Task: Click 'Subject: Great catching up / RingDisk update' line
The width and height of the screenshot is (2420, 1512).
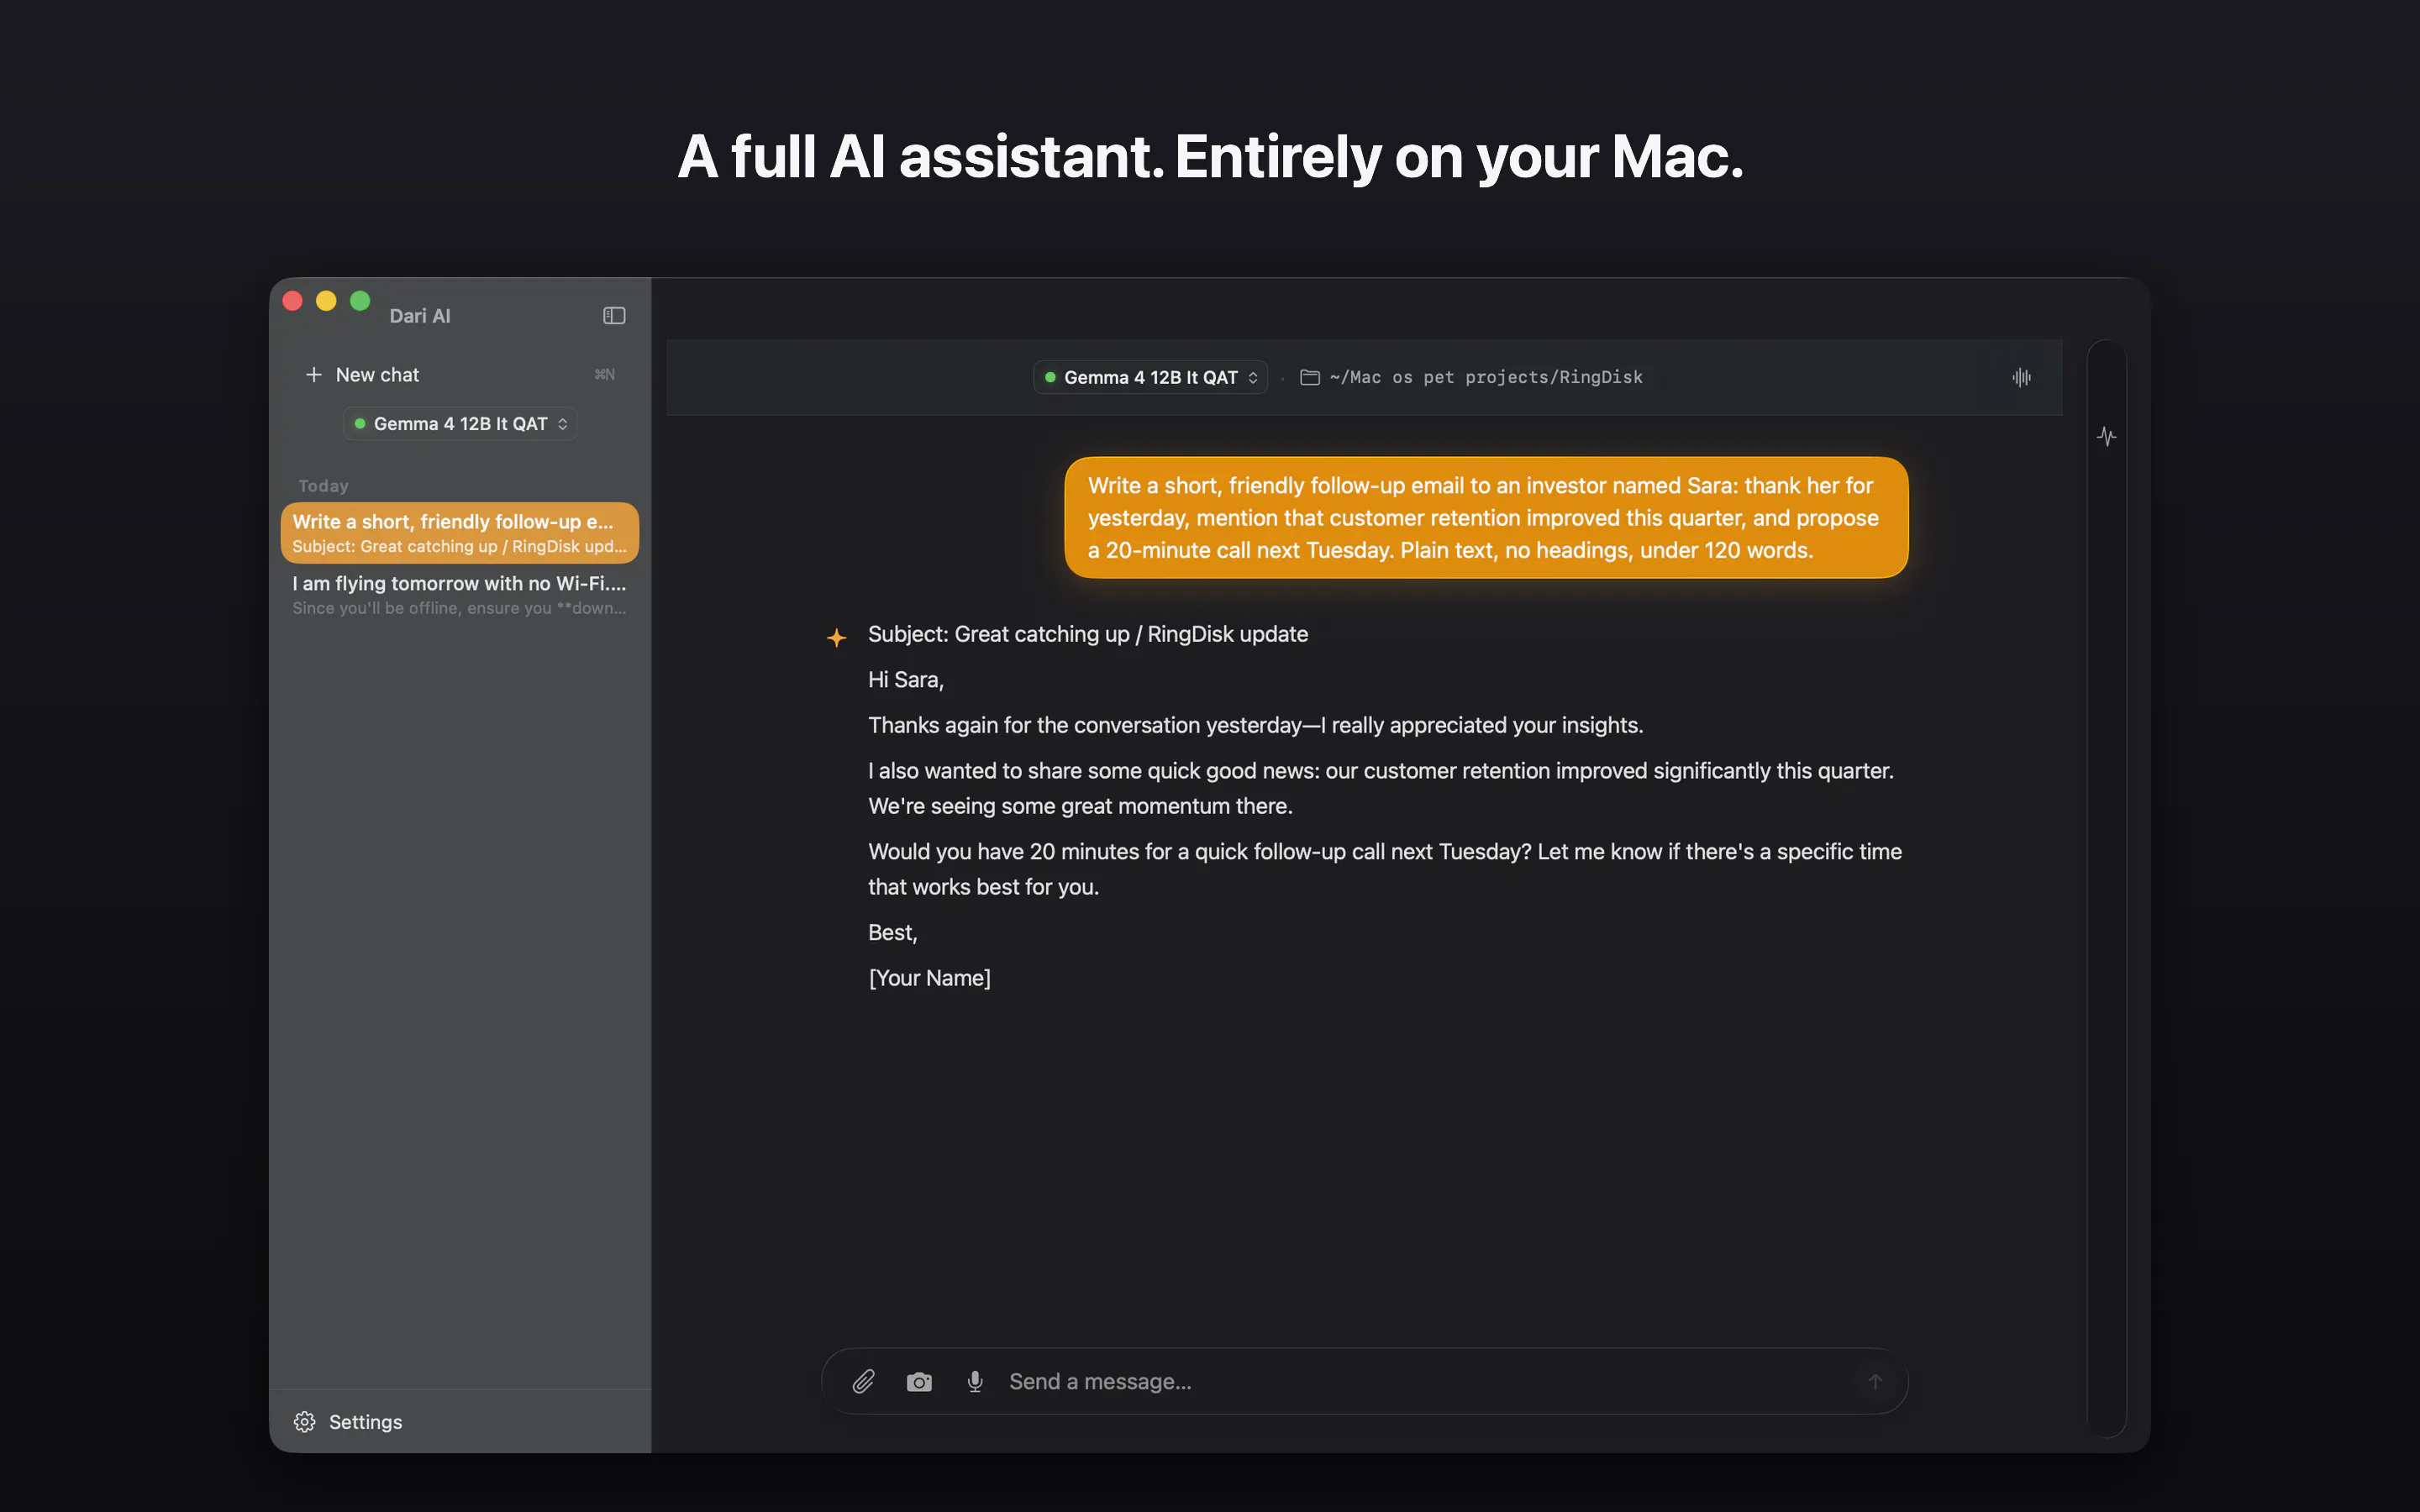Action: 1088,634
